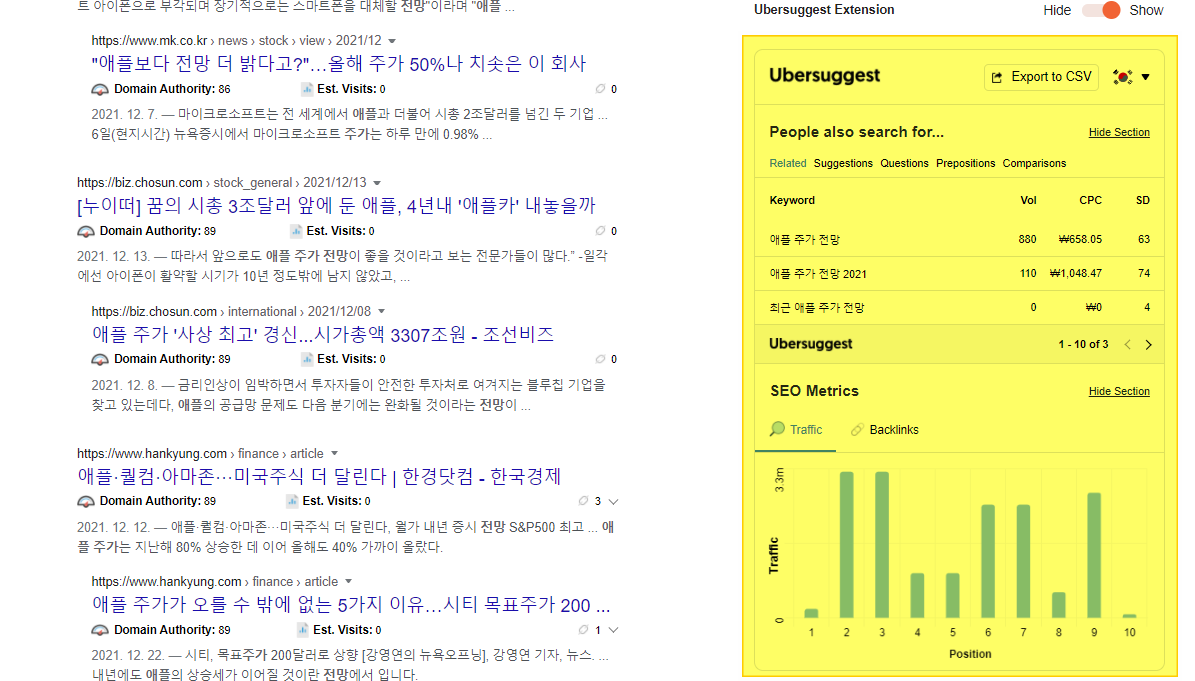Image resolution: width=1195 pixels, height=681 pixels.
Task: Click Domain Authority gauge for 사상 최고 result
Action: (100, 360)
